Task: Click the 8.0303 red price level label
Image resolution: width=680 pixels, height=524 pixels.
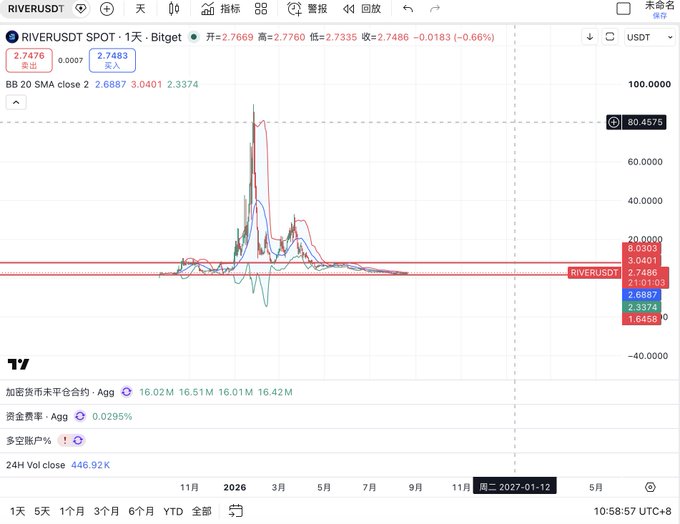Action: (641, 248)
